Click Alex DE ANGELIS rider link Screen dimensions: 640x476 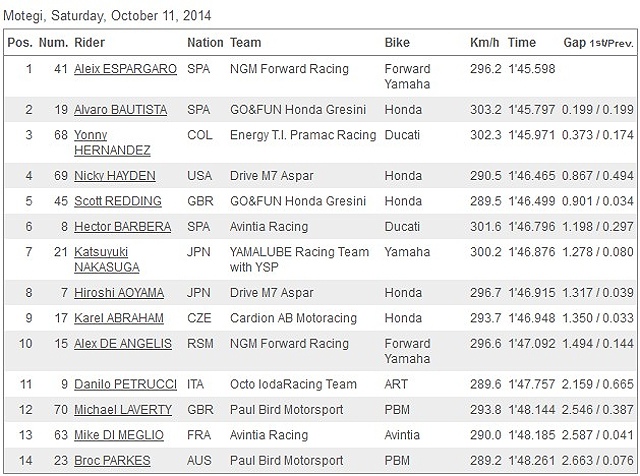[123, 344]
